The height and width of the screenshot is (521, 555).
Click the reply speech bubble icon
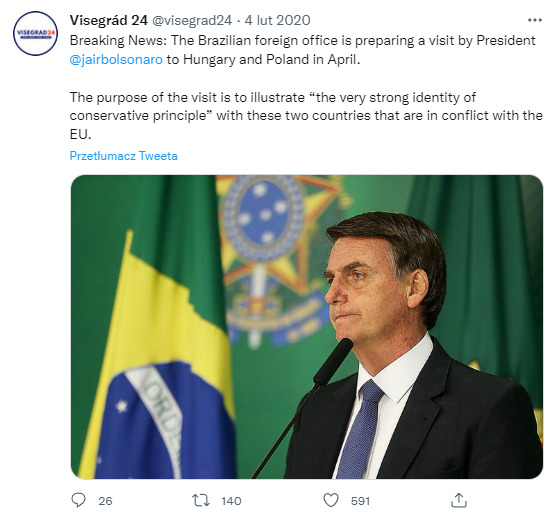[78, 500]
